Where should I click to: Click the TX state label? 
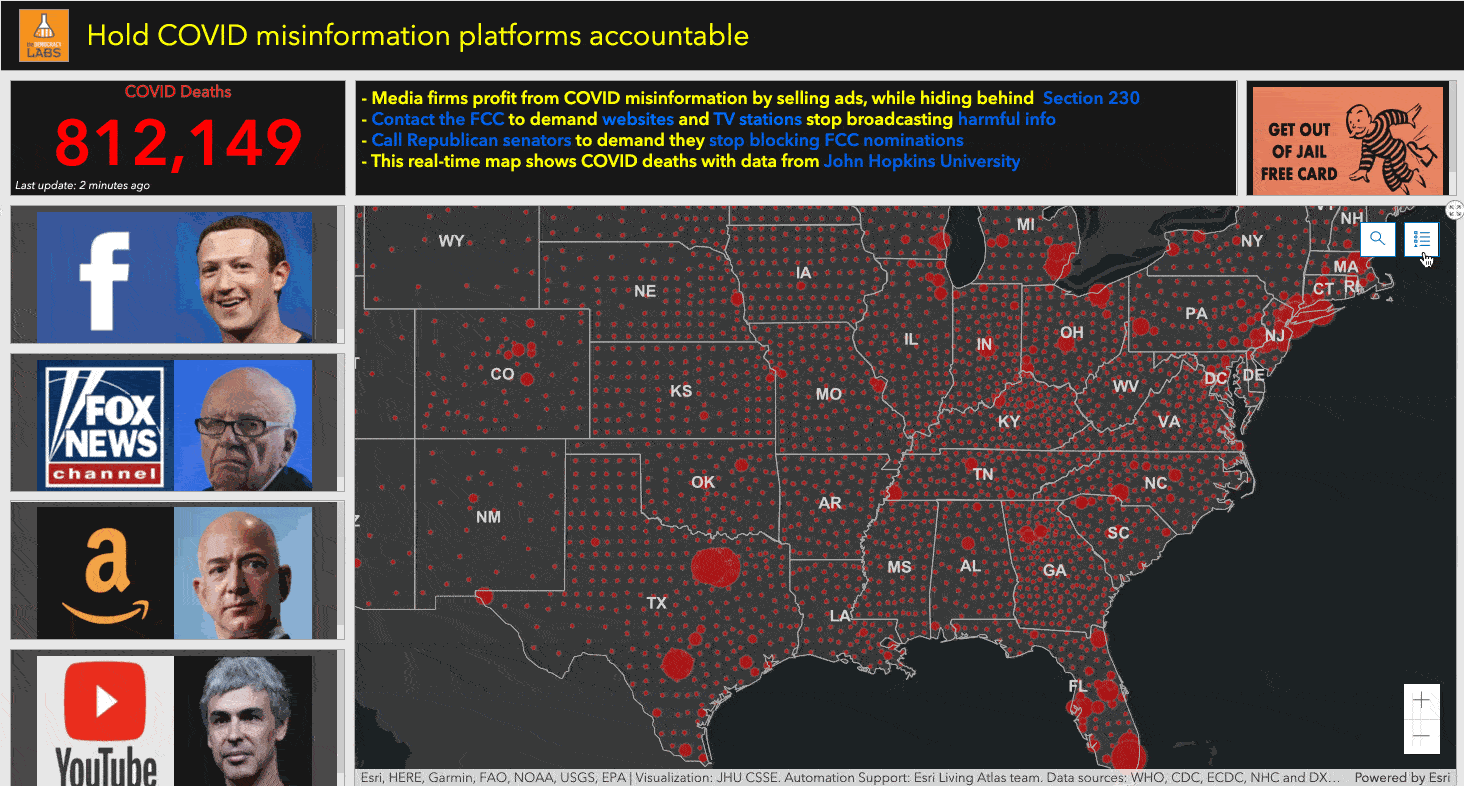click(656, 603)
